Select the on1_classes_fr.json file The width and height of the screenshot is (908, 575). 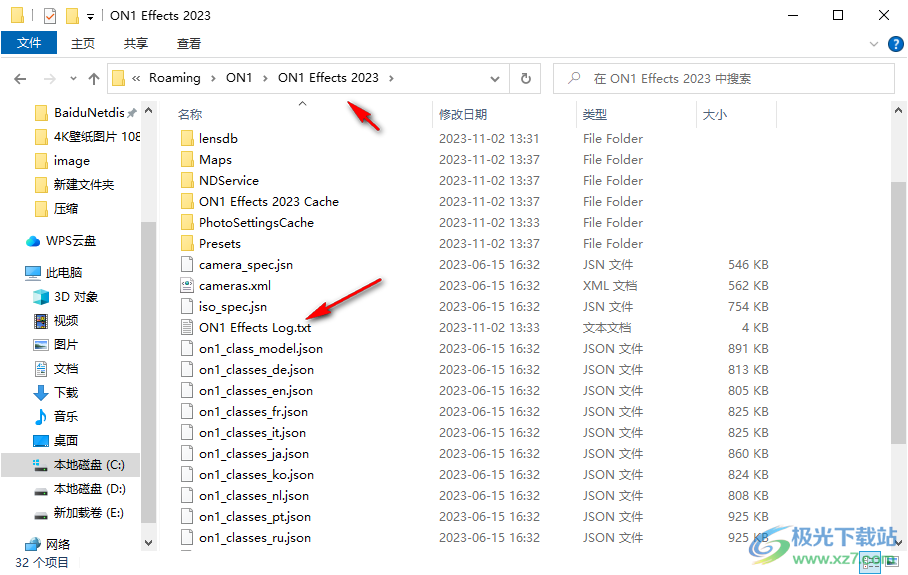(x=253, y=412)
